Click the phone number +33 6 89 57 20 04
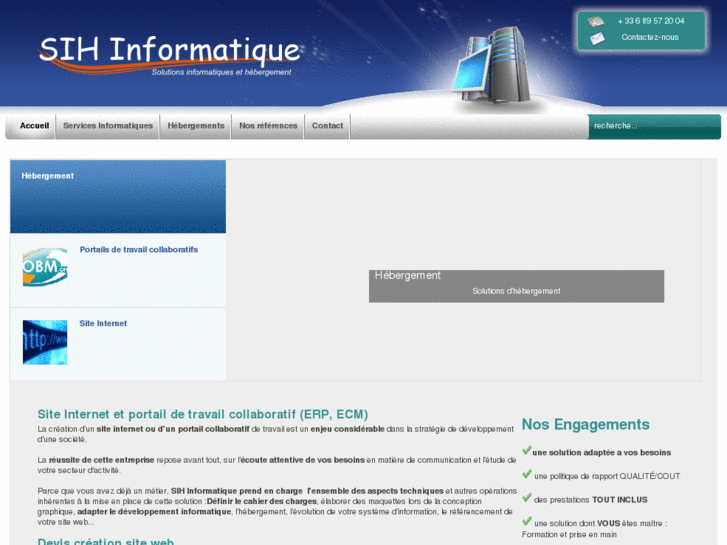Image resolution: width=727 pixels, height=545 pixels. click(x=650, y=21)
